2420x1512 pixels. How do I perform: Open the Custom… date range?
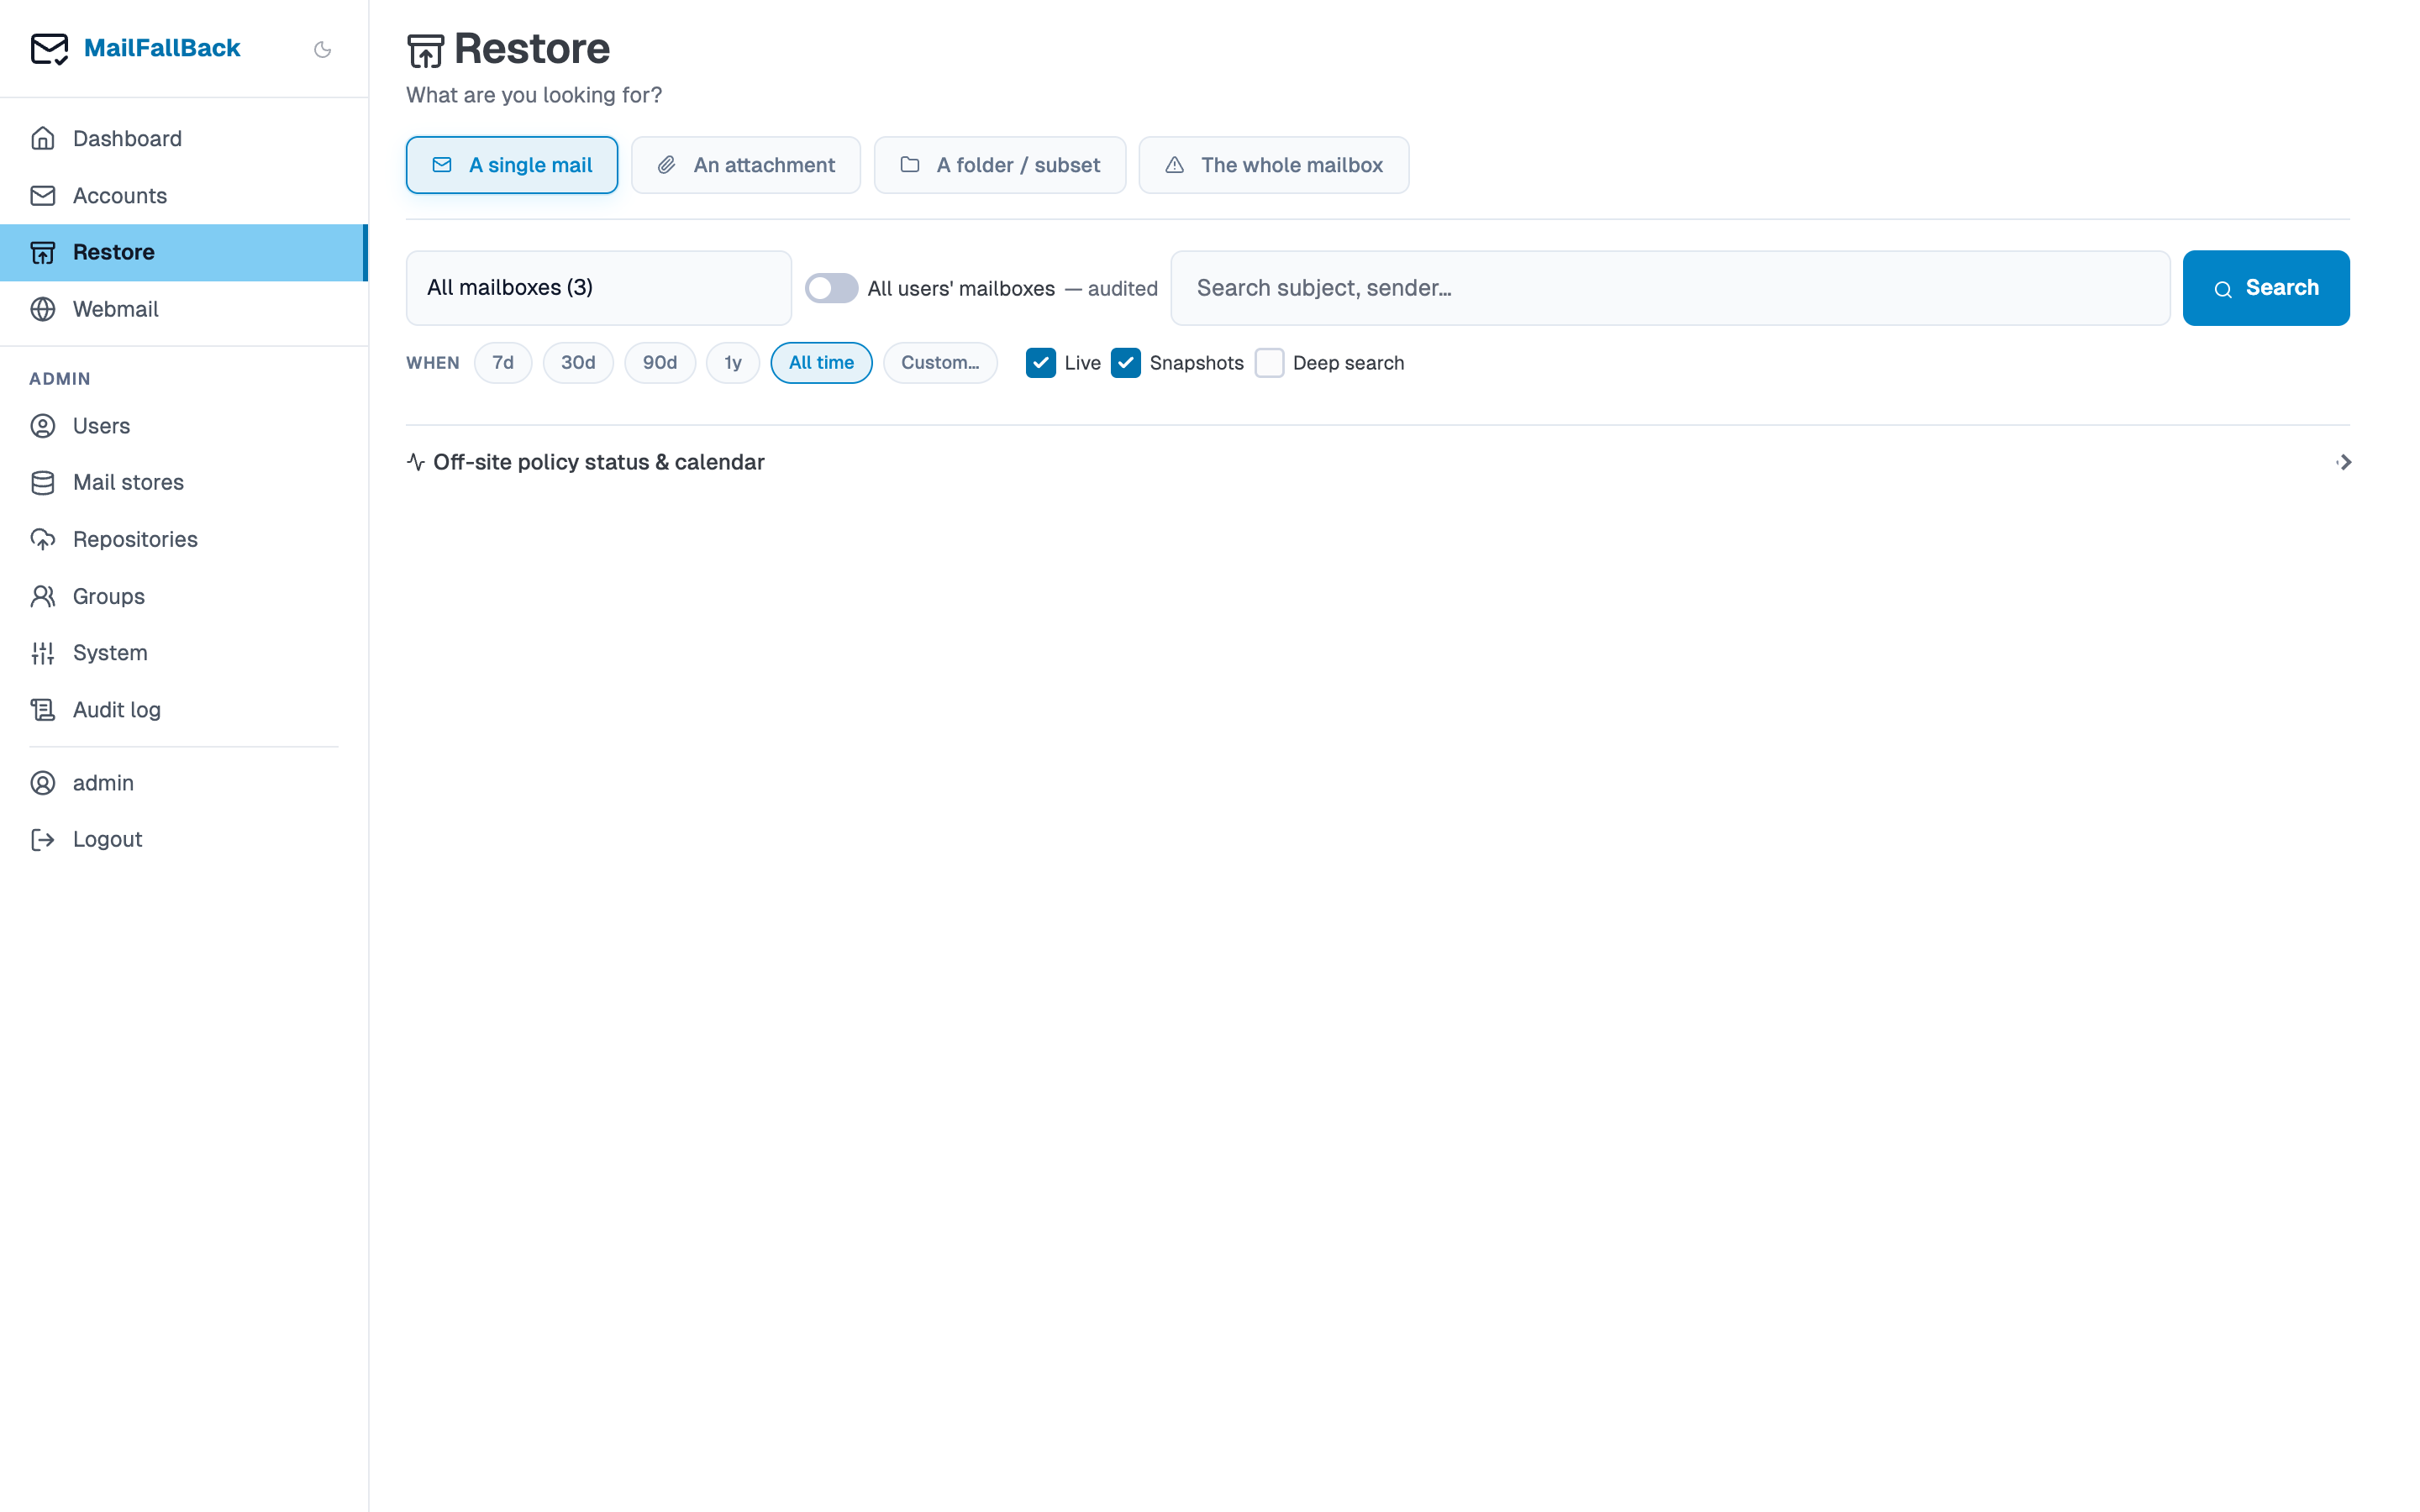[x=940, y=363]
